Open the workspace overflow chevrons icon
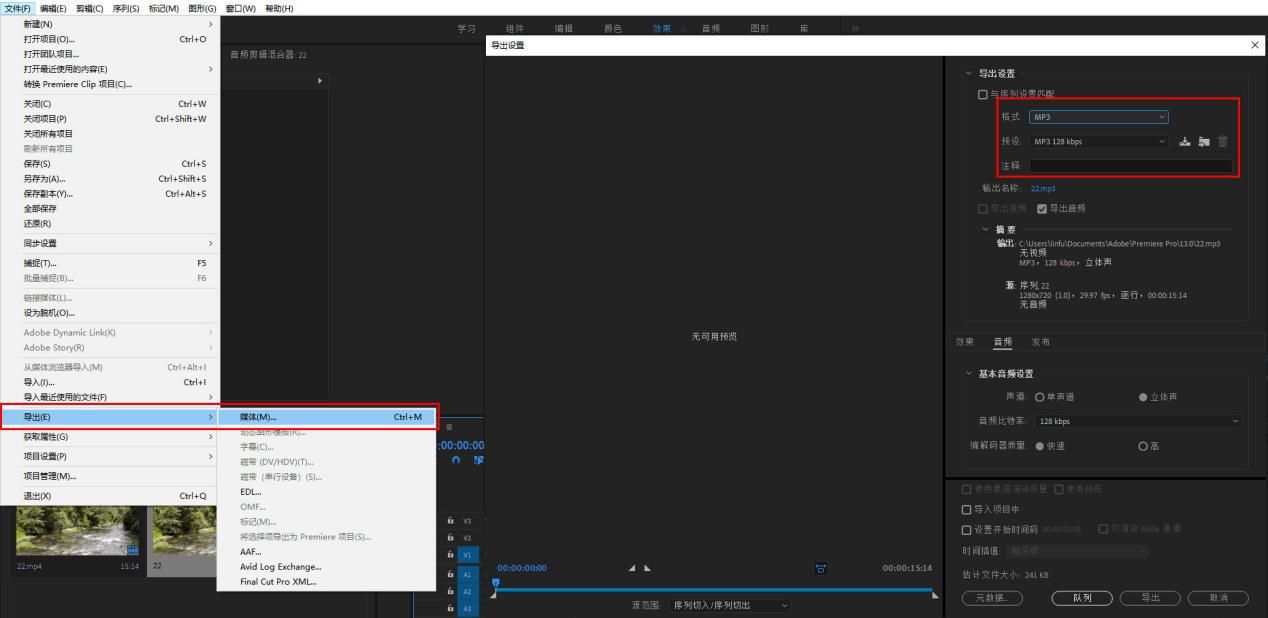This screenshot has width=1268, height=618. (x=855, y=28)
